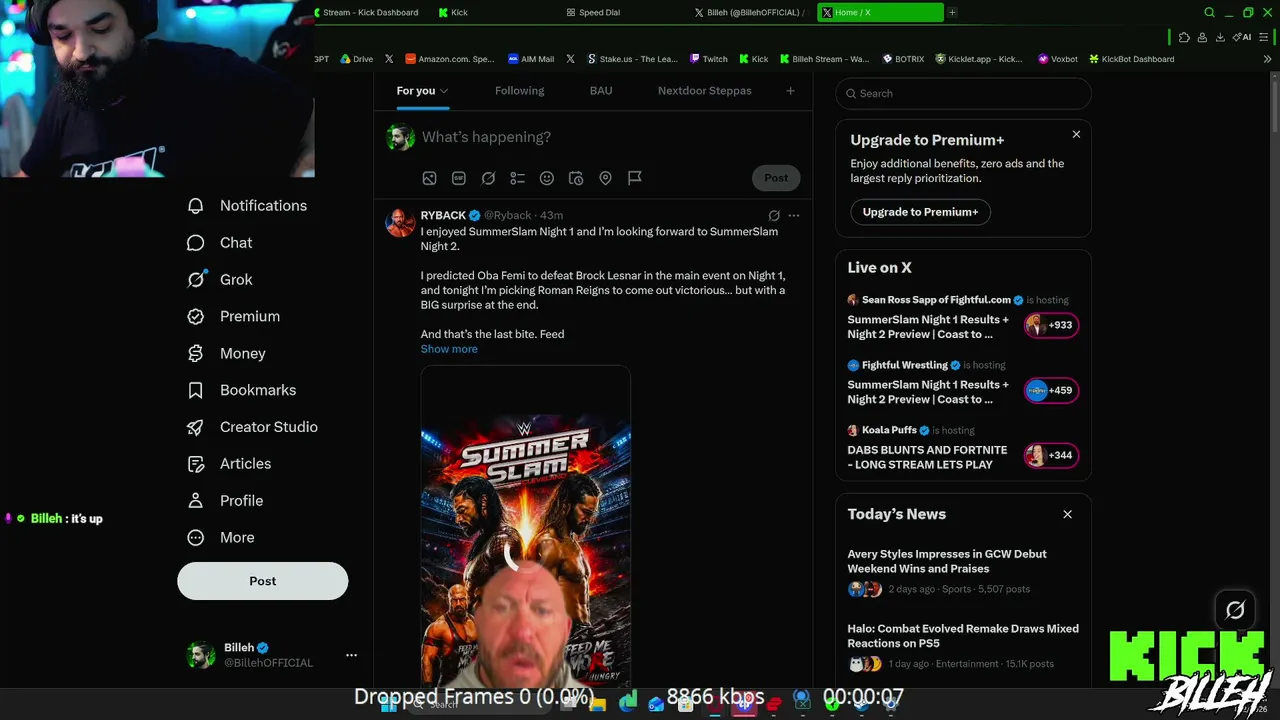The width and height of the screenshot is (1280, 720).
Task: Dismiss the Upgrade to Premium+ card
Action: [1076, 134]
